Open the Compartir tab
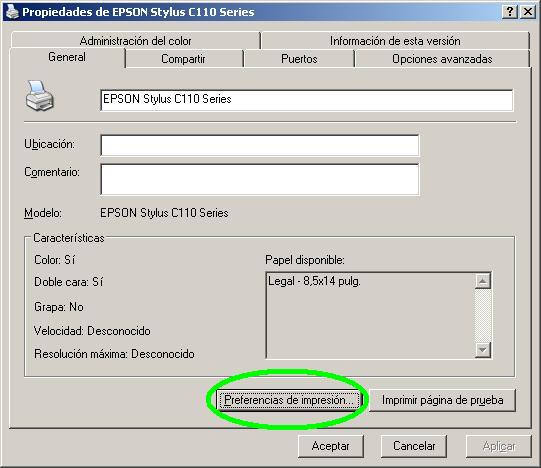The image size is (541, 468). tap(183, 59)
